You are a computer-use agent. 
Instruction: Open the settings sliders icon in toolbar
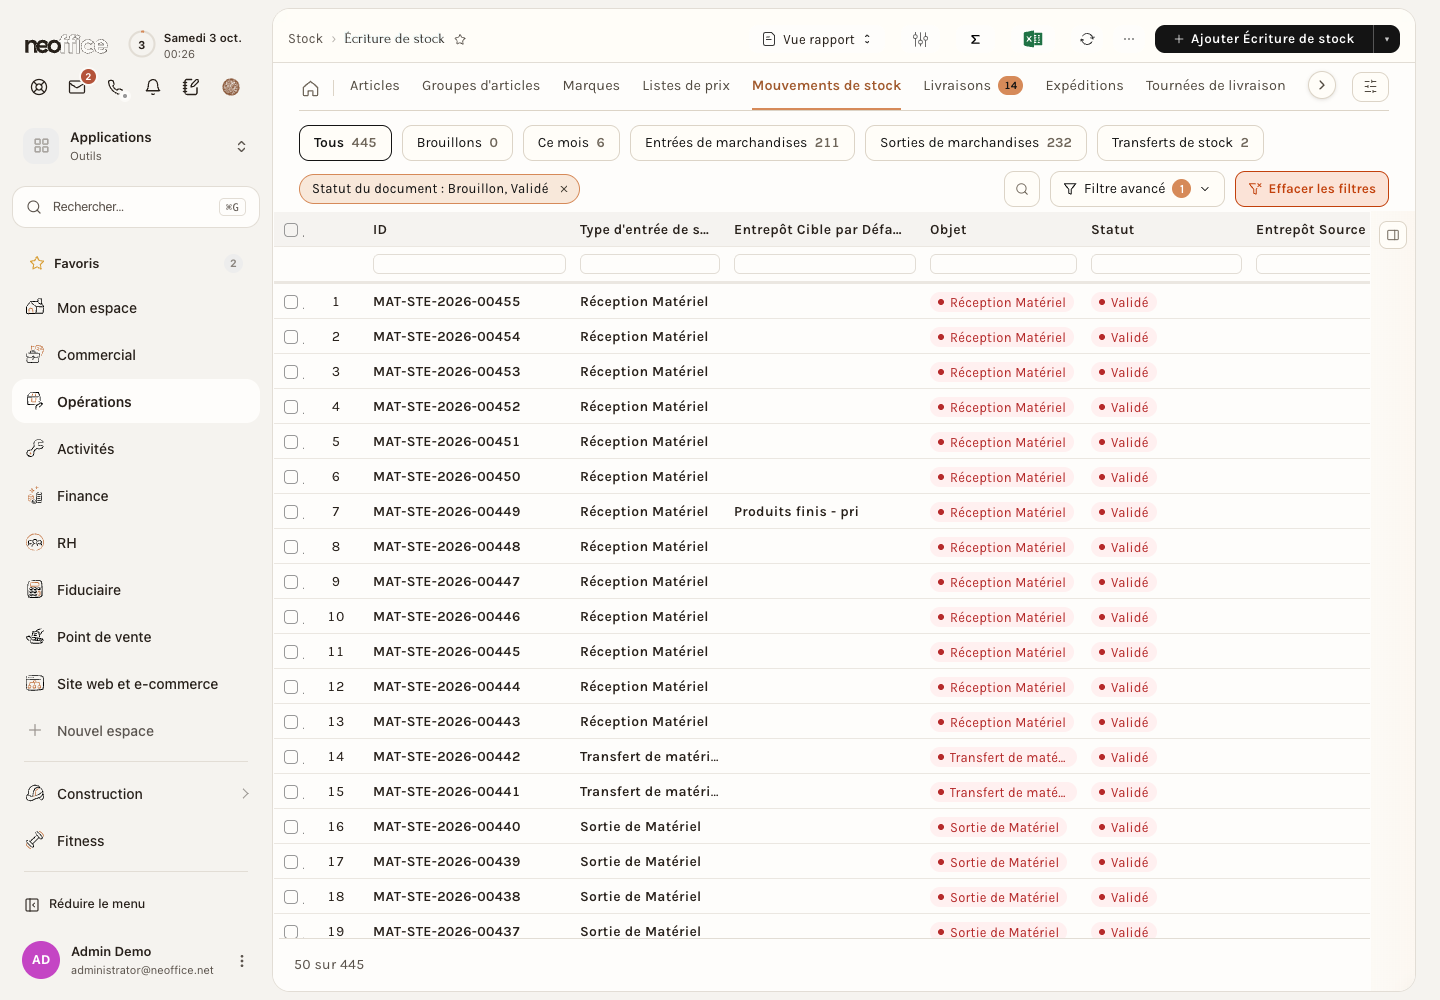pyautogui.click(x=920, y=39)
